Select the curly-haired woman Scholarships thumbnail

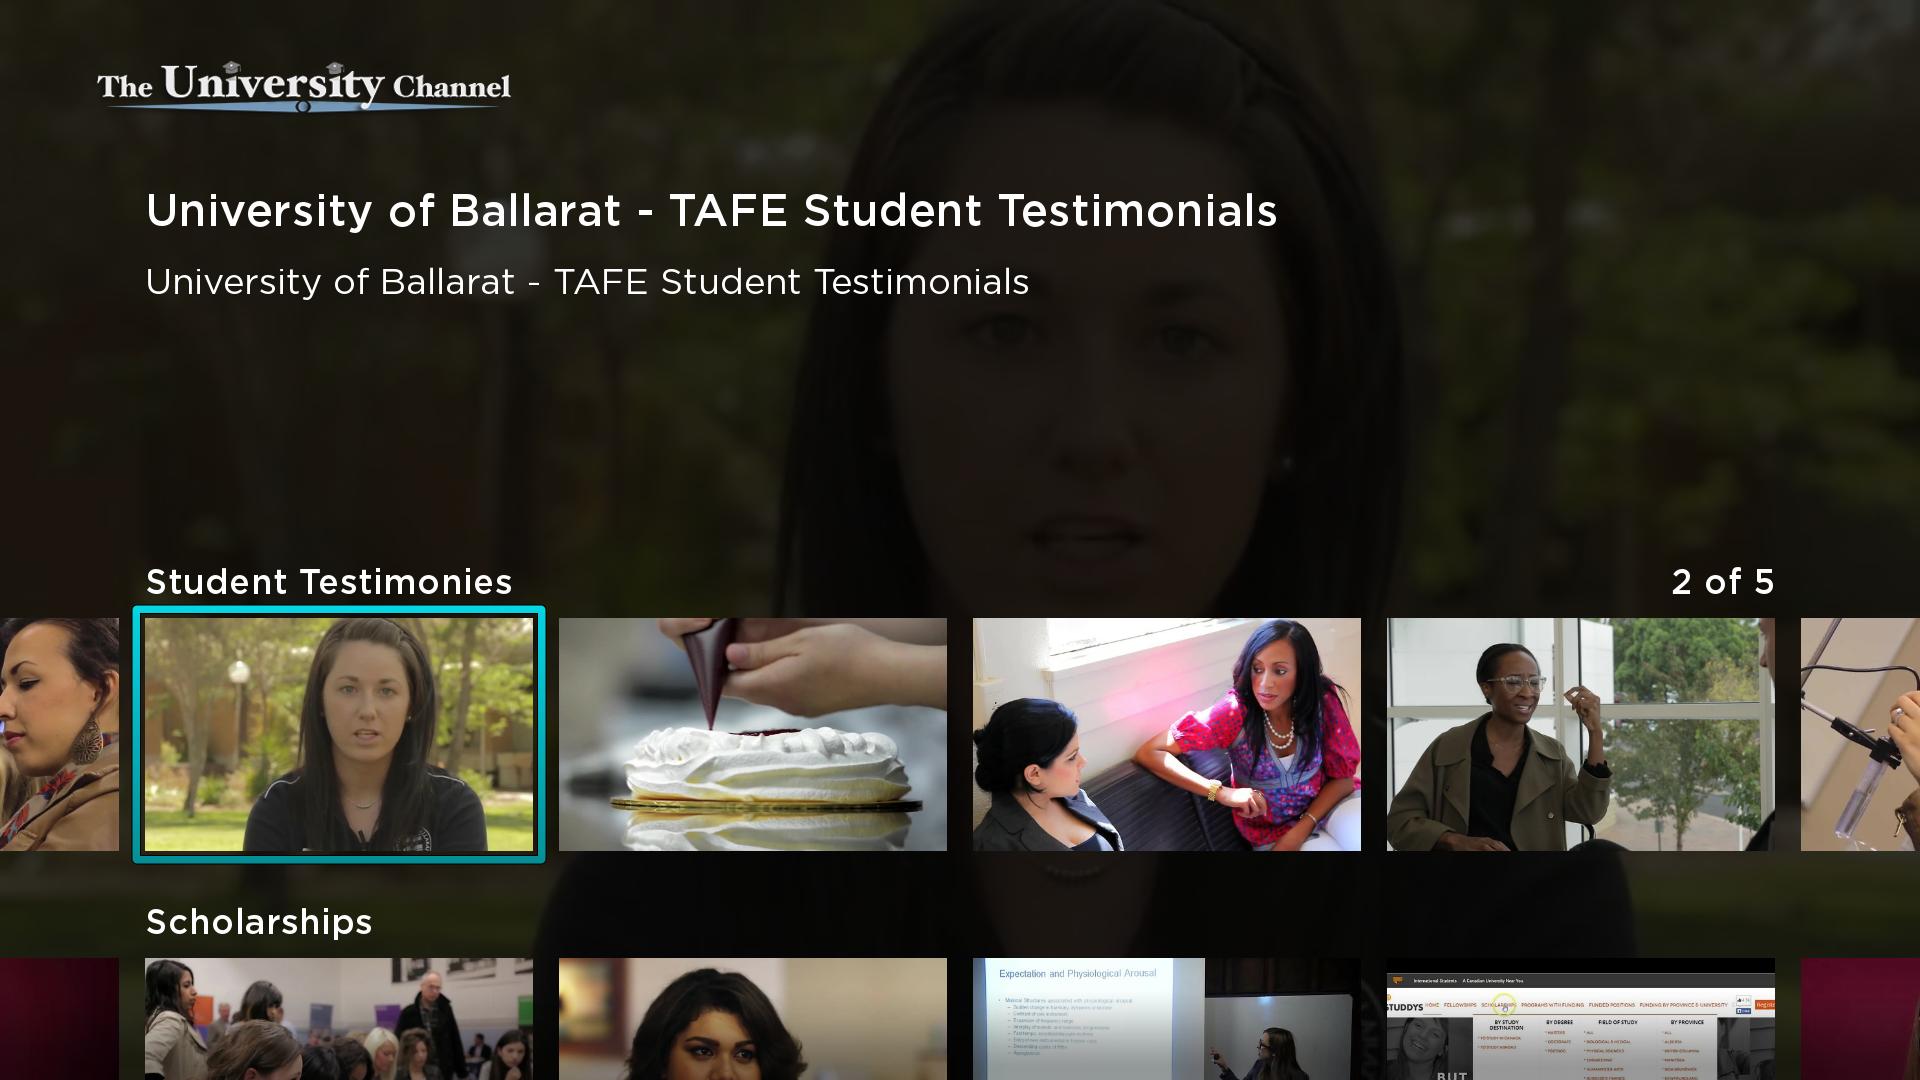753,1019
